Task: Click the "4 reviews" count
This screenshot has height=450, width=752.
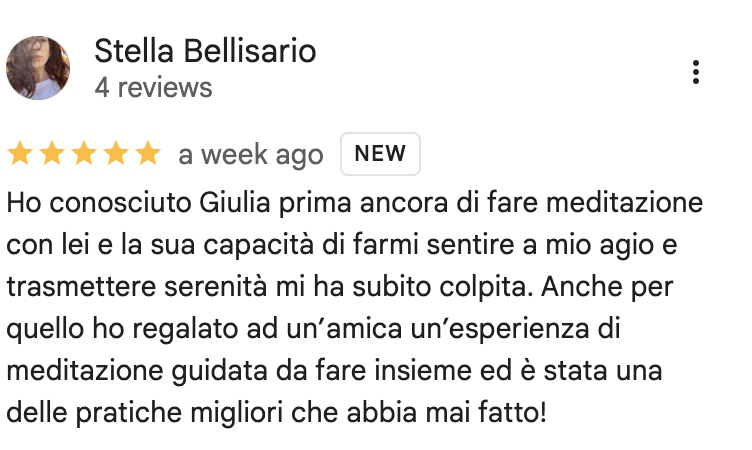Action: (153, 88)
